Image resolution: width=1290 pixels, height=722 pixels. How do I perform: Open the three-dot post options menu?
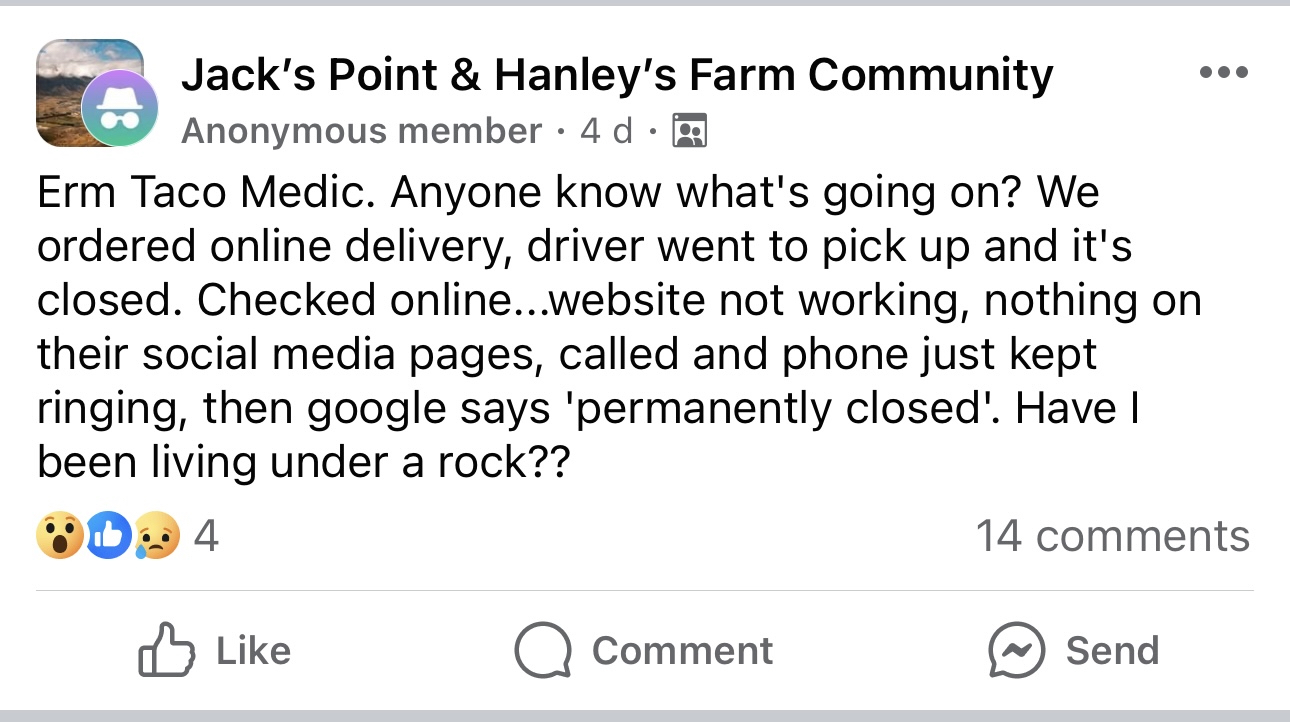[1224, 72]
